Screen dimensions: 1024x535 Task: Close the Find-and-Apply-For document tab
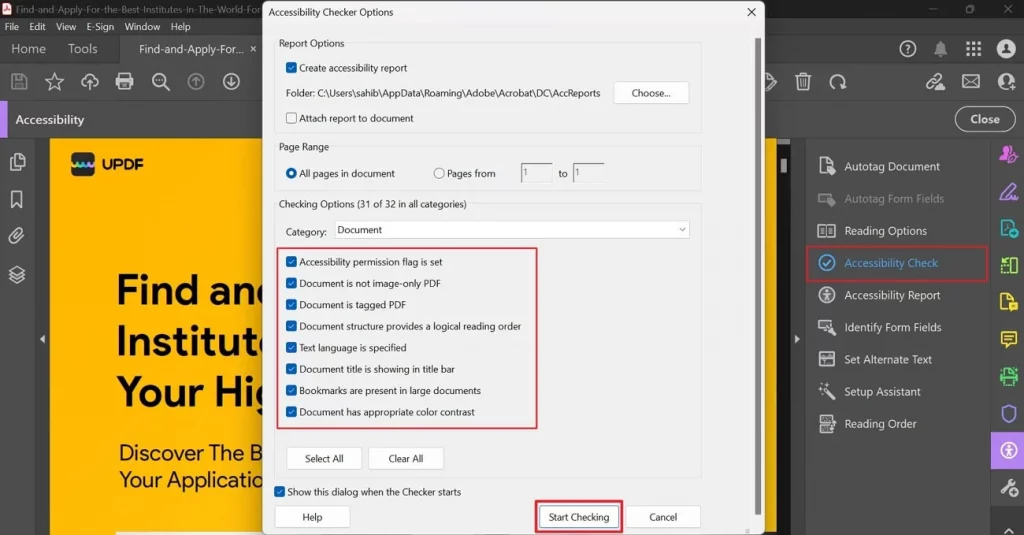253,49
